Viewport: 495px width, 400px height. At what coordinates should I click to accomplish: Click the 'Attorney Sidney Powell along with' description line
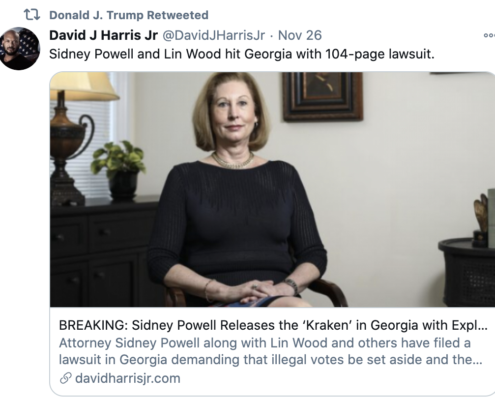[265, 343]
